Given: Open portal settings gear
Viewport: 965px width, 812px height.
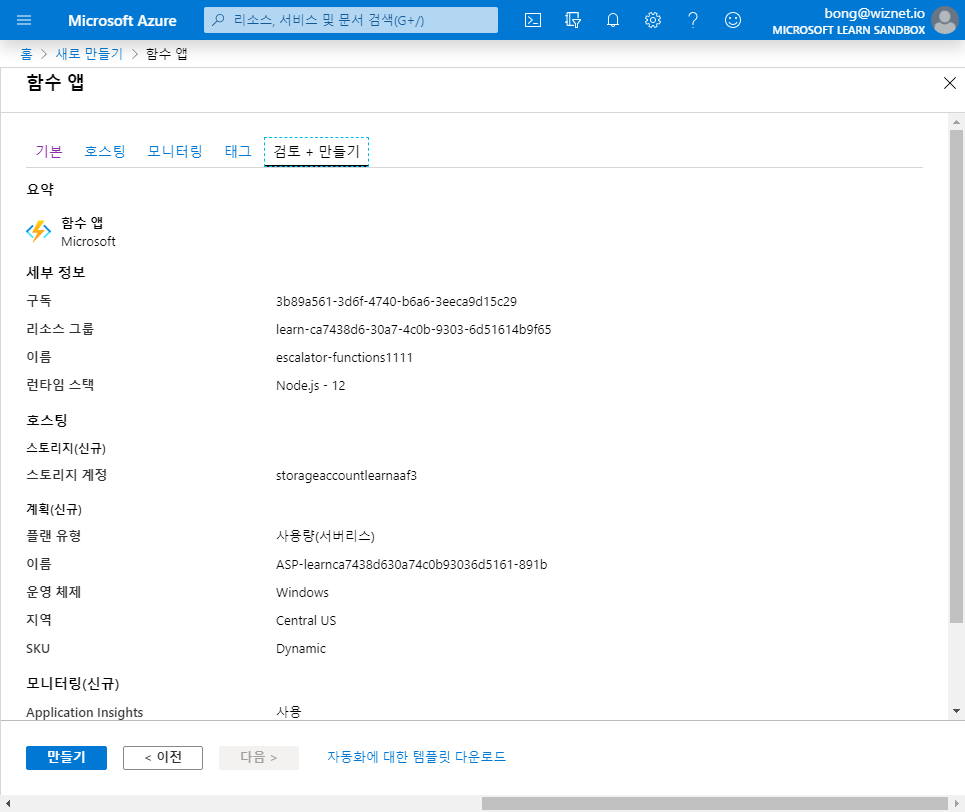Looking at the screenshot, I should click(653, 20).
